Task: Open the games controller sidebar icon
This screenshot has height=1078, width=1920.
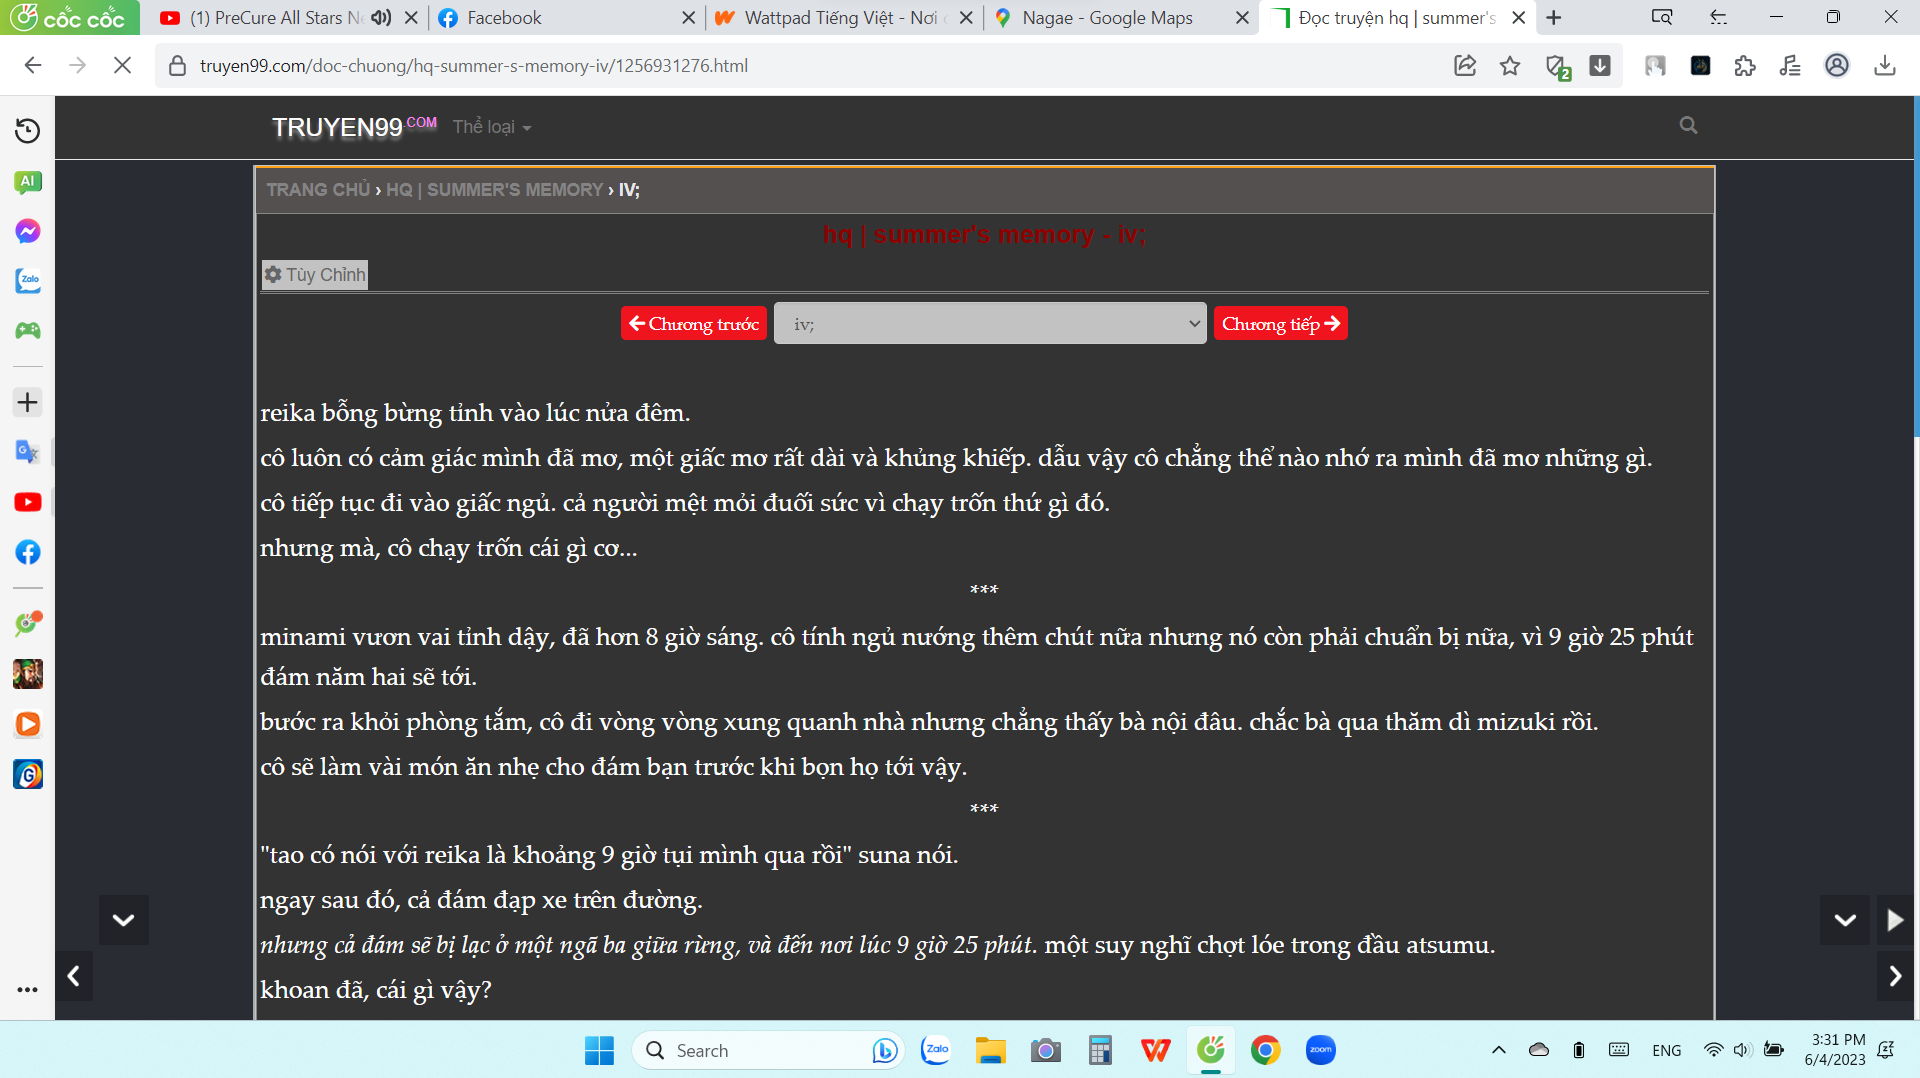Action: click(x=27, y=330)
